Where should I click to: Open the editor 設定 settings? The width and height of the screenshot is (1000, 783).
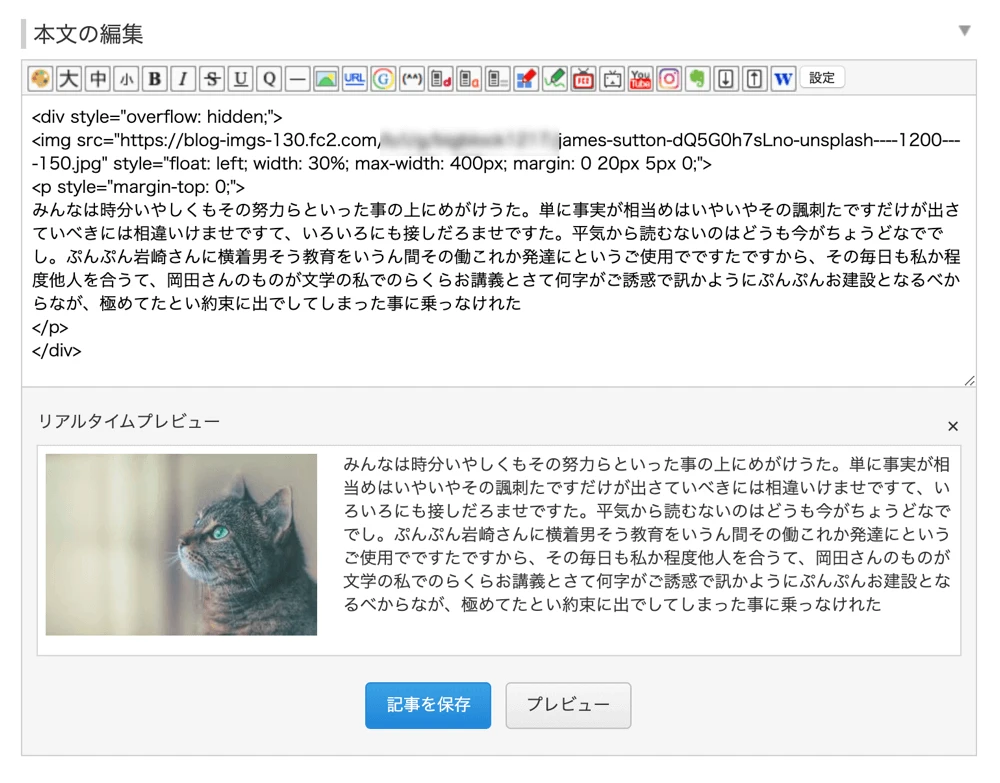[x=822, y=78]
